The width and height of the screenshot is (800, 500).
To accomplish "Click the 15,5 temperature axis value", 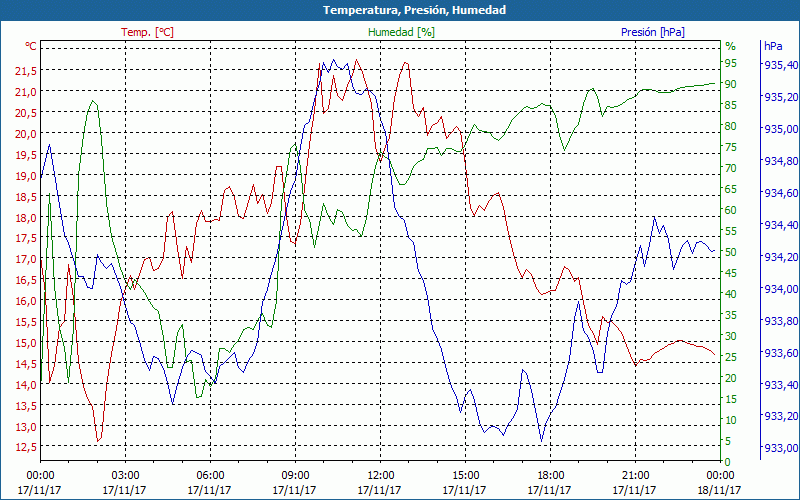I will click(26, 321).
